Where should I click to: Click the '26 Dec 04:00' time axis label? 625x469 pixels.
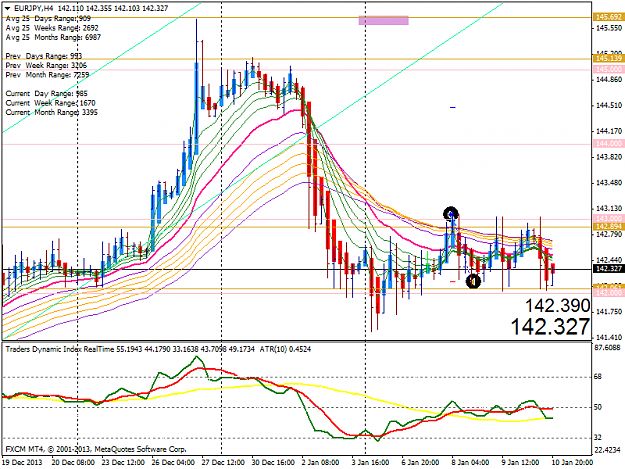click(173, 462)
